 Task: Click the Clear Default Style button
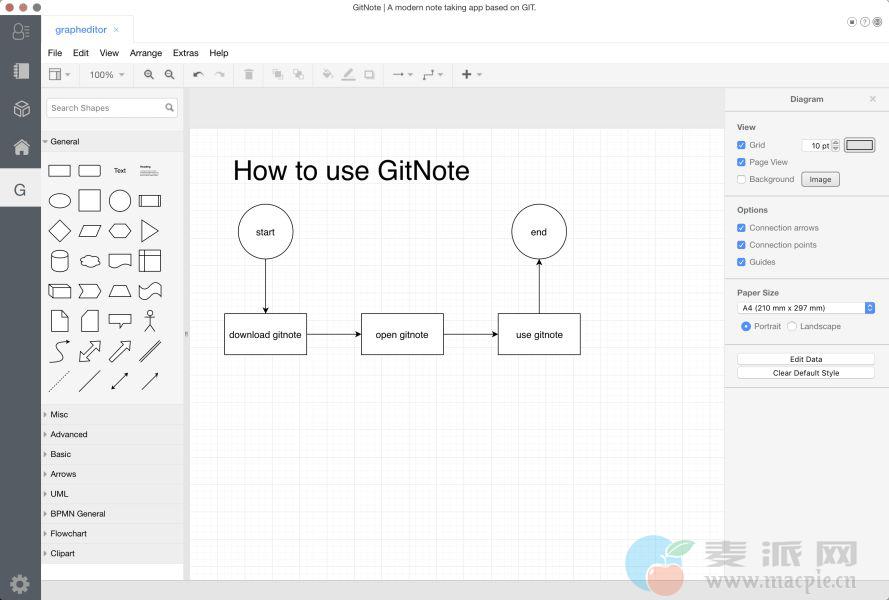(805, 373)
